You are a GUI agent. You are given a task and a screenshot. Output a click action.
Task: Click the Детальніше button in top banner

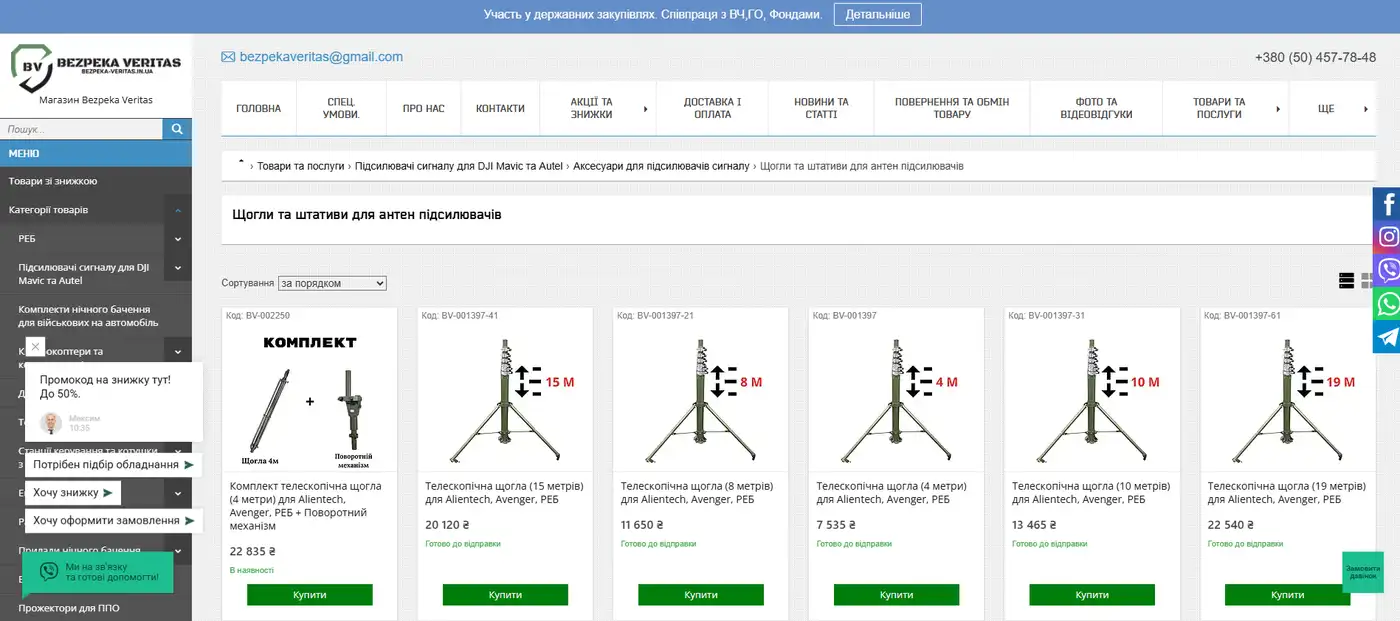[x=878, y=15]
